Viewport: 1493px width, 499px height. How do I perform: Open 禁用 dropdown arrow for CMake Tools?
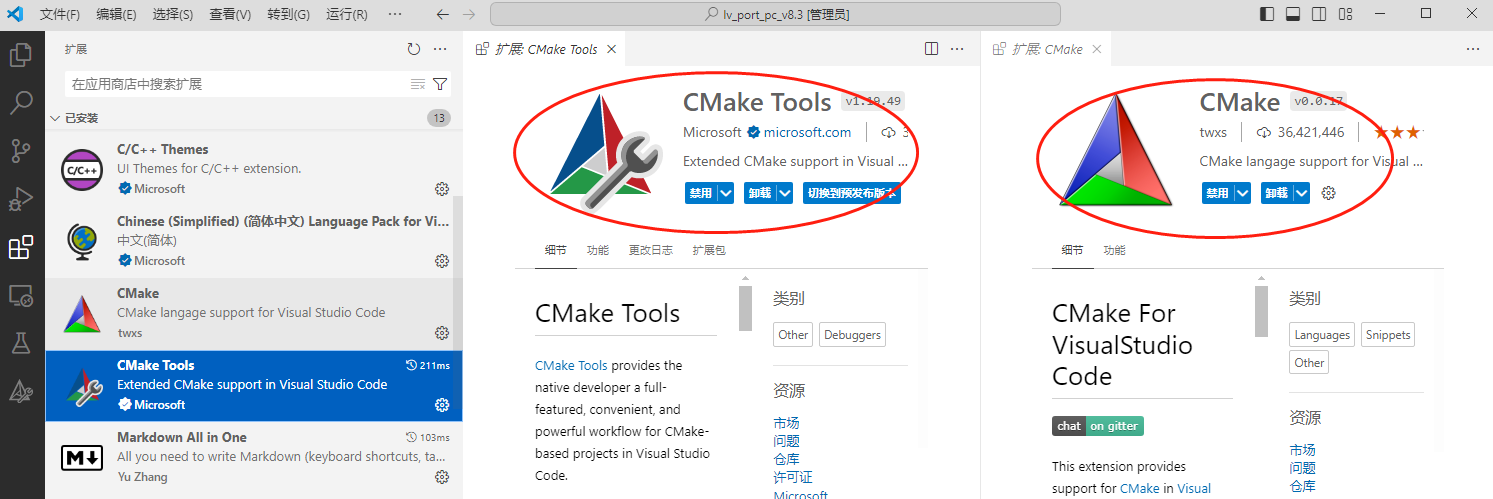click(x=726, y=193)
